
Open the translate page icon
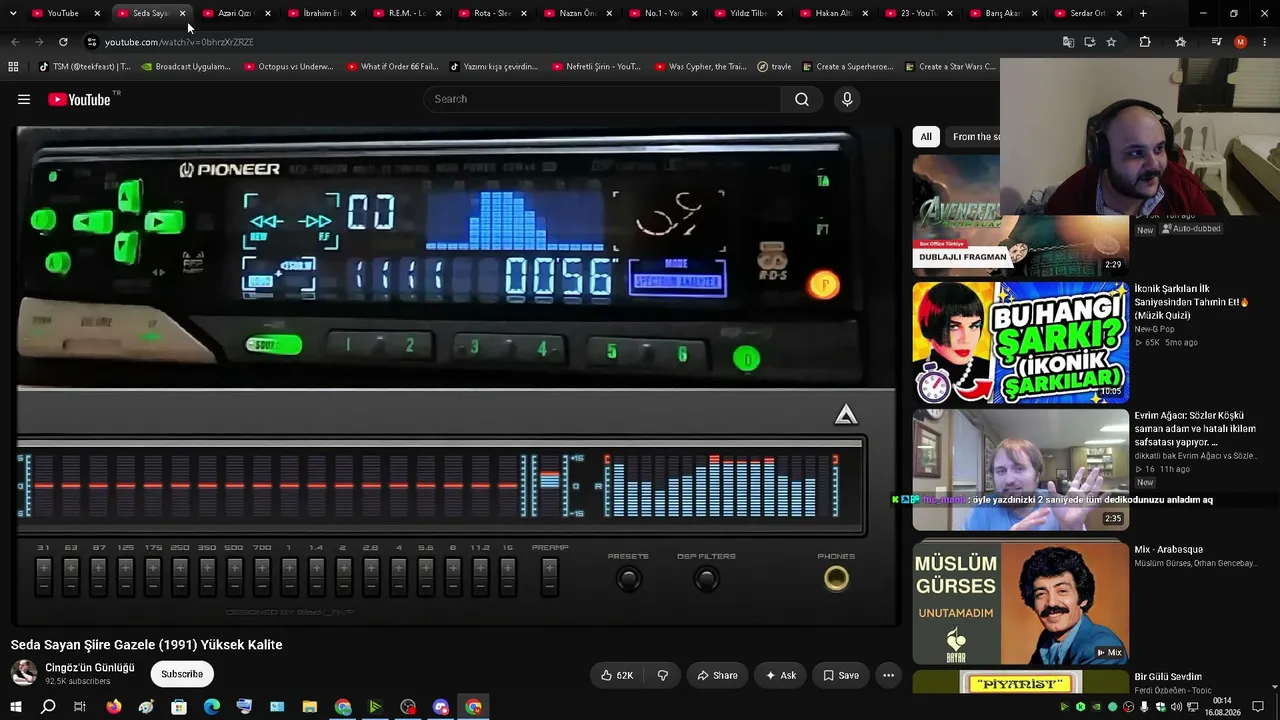click(1068, 42)
